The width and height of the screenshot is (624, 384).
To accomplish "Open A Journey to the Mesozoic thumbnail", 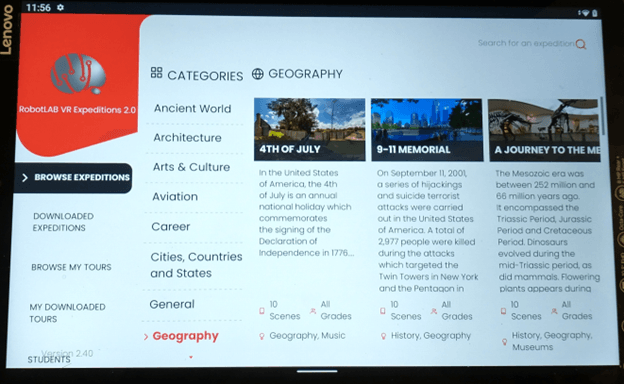I will click(x=544, y=130).
